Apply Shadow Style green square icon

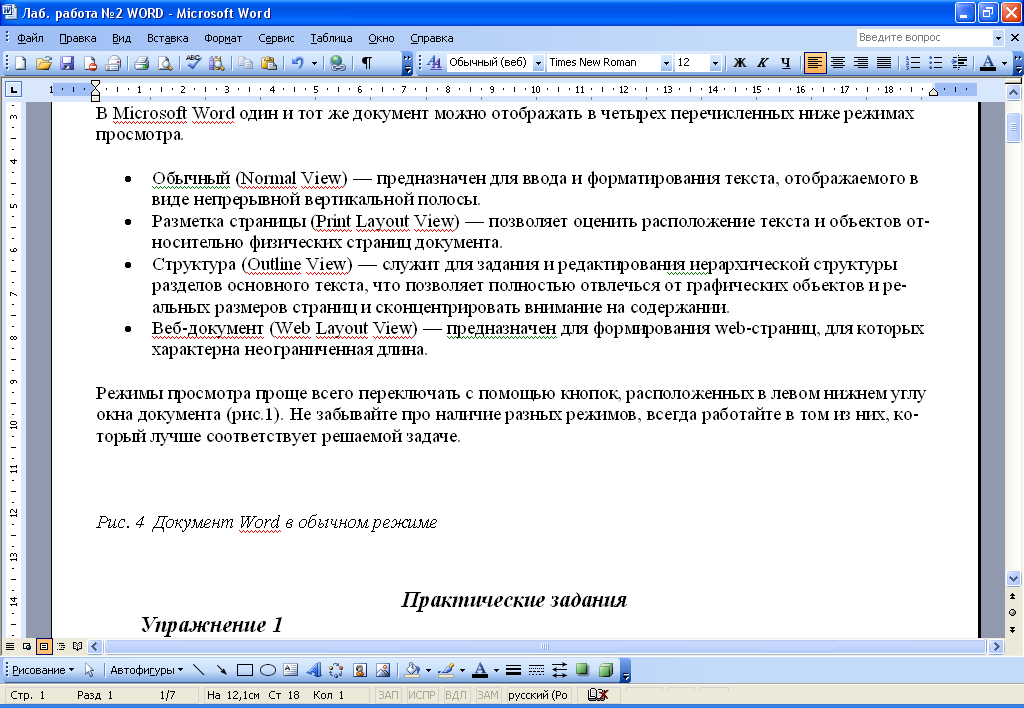coord(582,670)
